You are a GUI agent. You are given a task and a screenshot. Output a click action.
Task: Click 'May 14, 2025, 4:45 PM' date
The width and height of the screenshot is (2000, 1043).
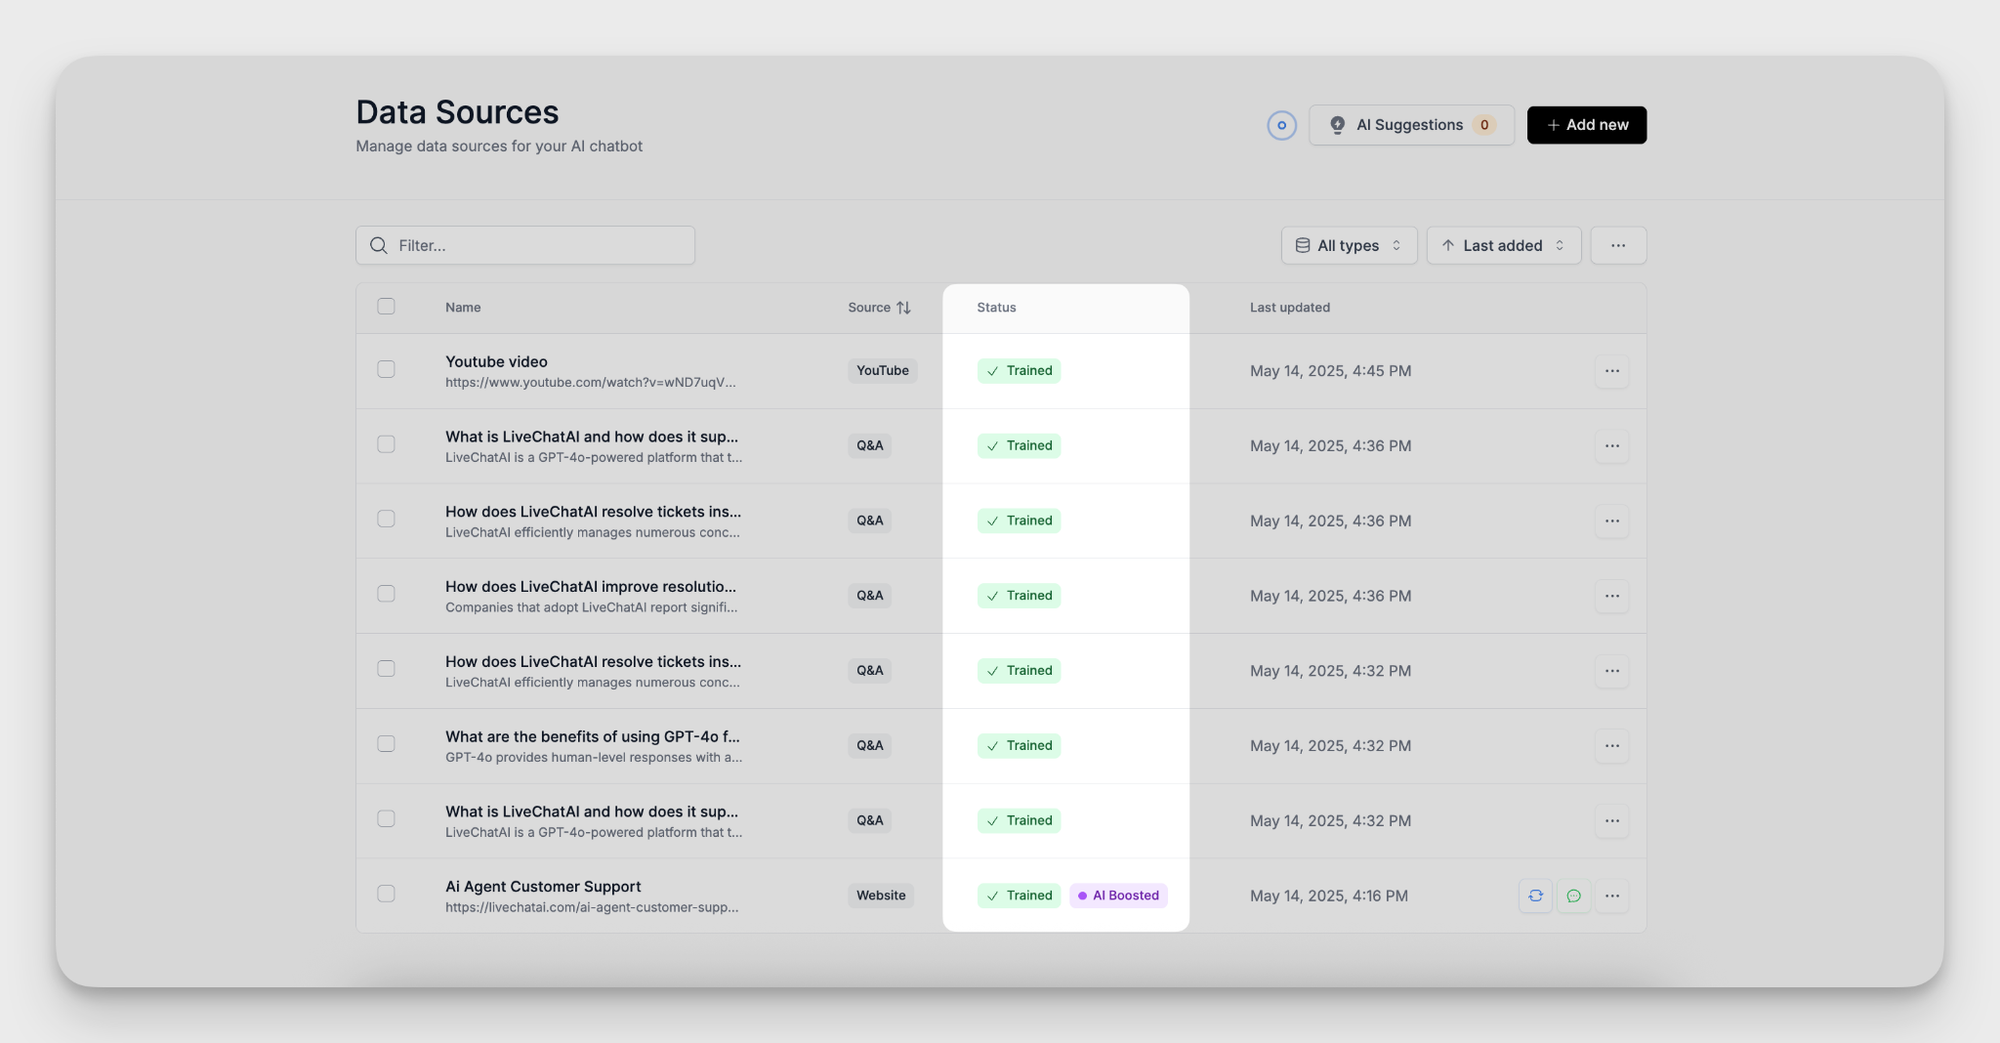(x=1330, y=371)
